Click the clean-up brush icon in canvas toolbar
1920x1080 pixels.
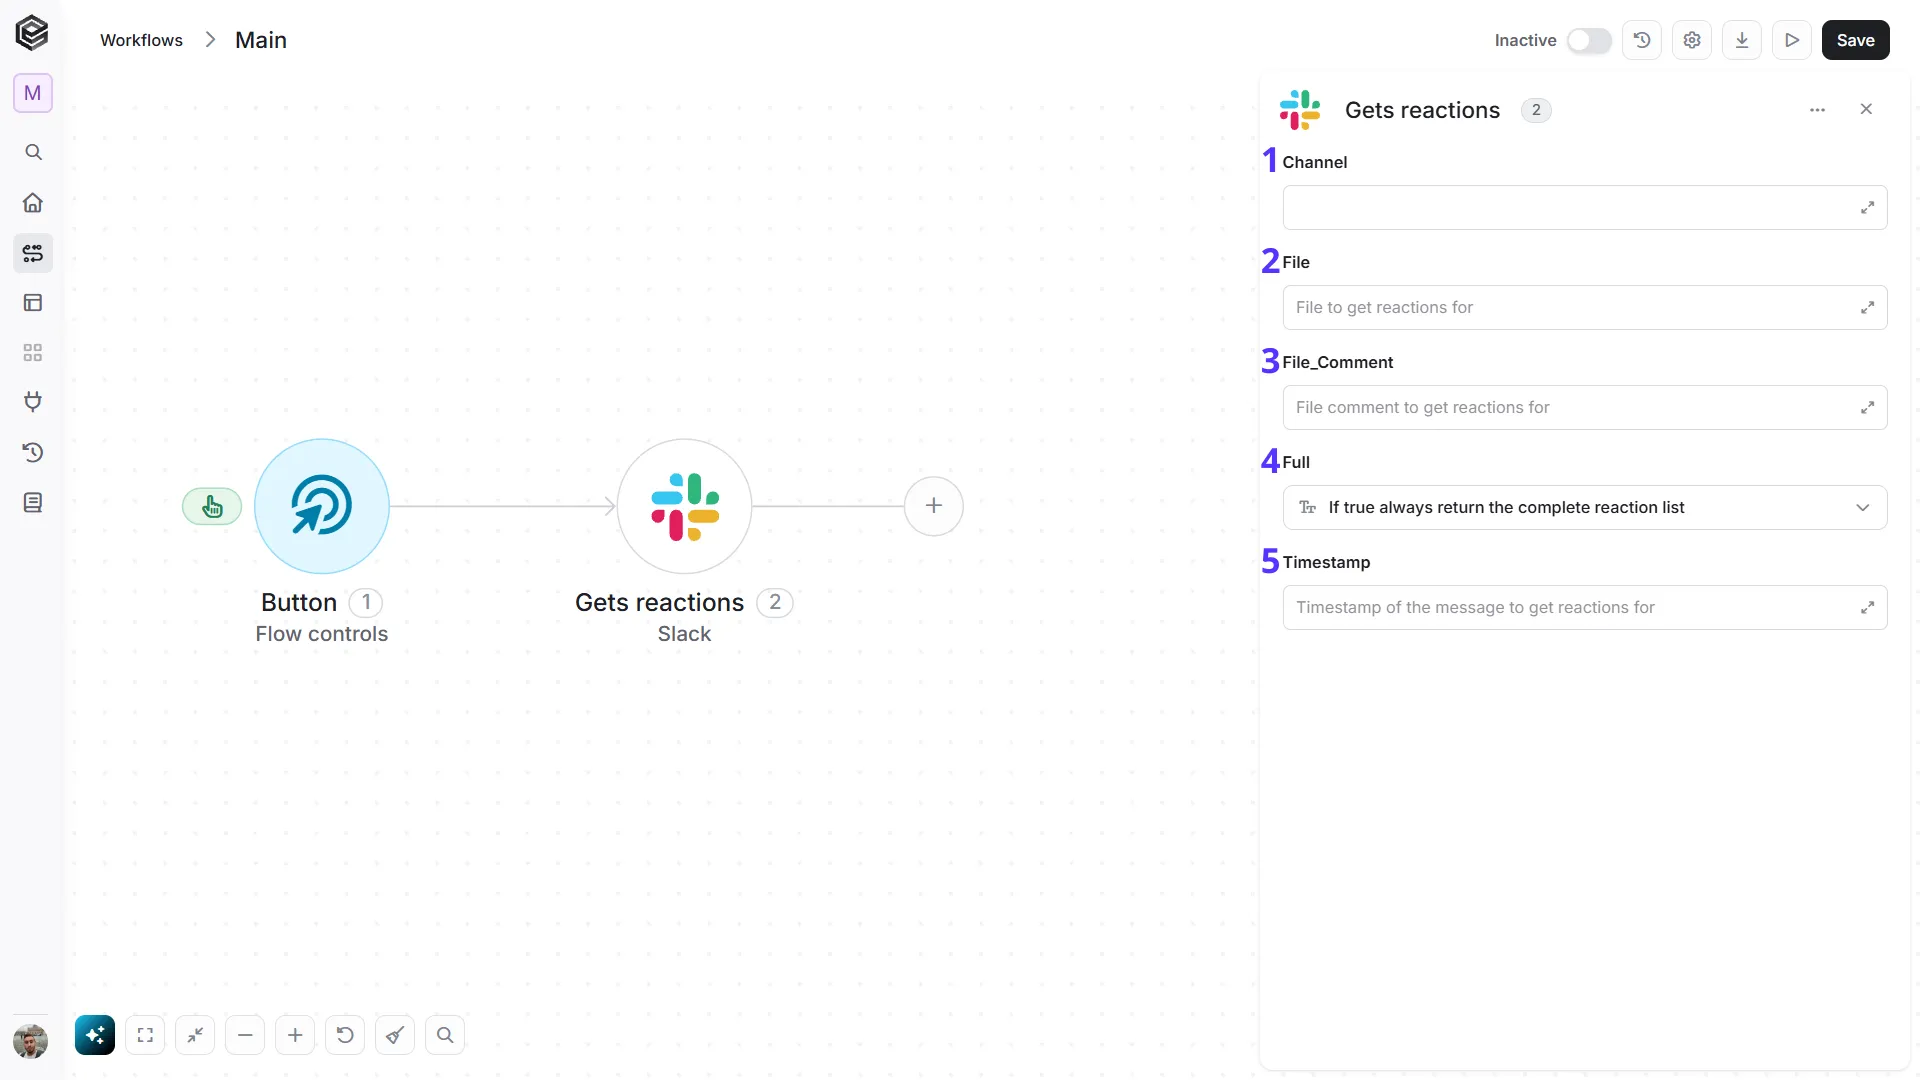[395, 1035]
